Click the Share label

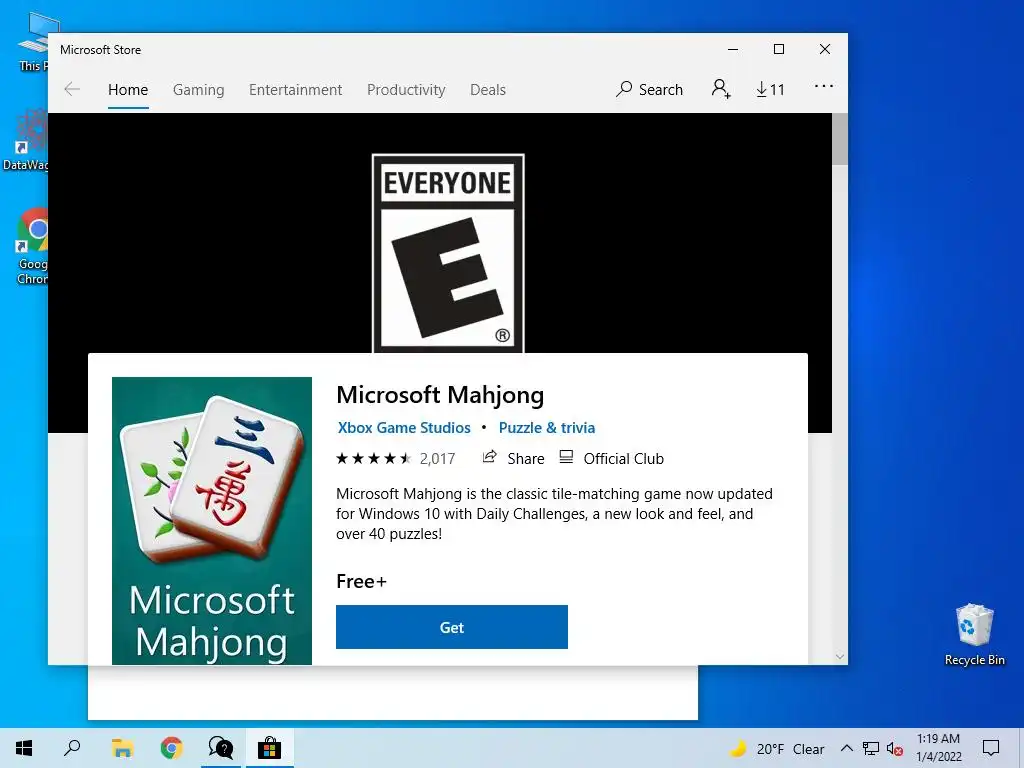click(x=526, y=459)
